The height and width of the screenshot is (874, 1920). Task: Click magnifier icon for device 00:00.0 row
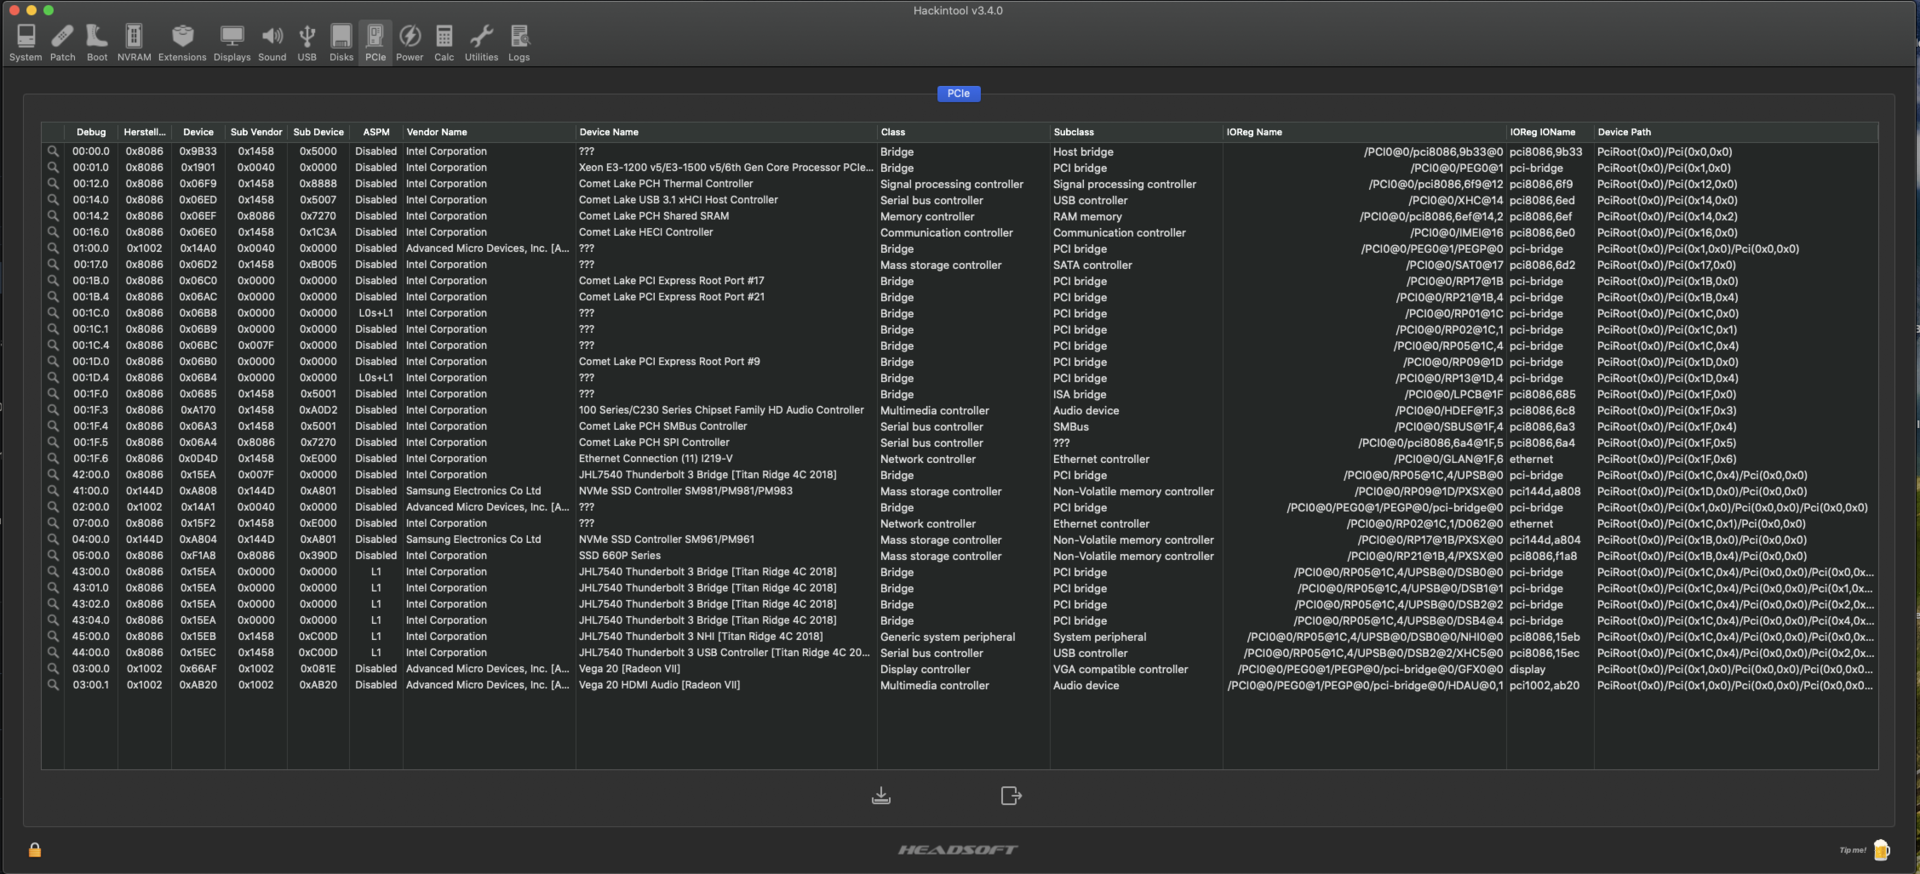53,152
